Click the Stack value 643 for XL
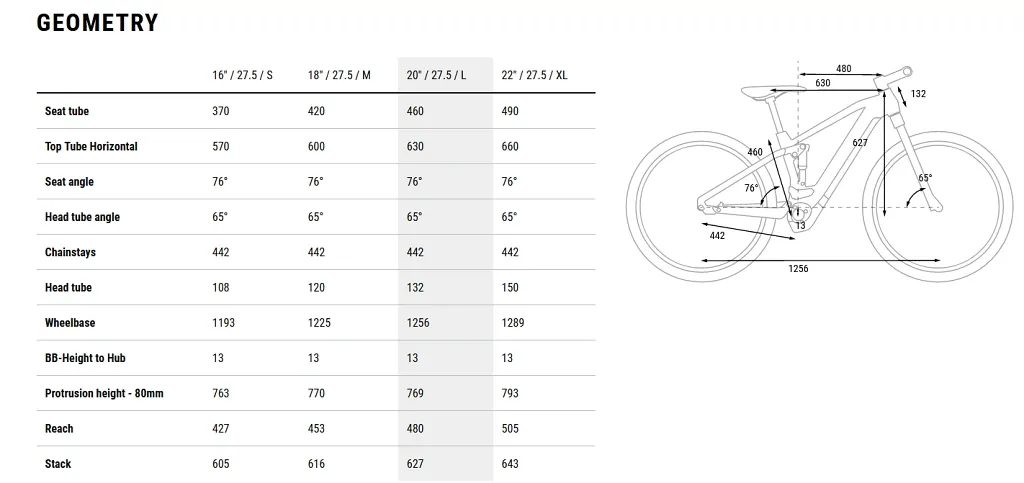This screenshot has height=483, width=1024. tap(509, 463)
